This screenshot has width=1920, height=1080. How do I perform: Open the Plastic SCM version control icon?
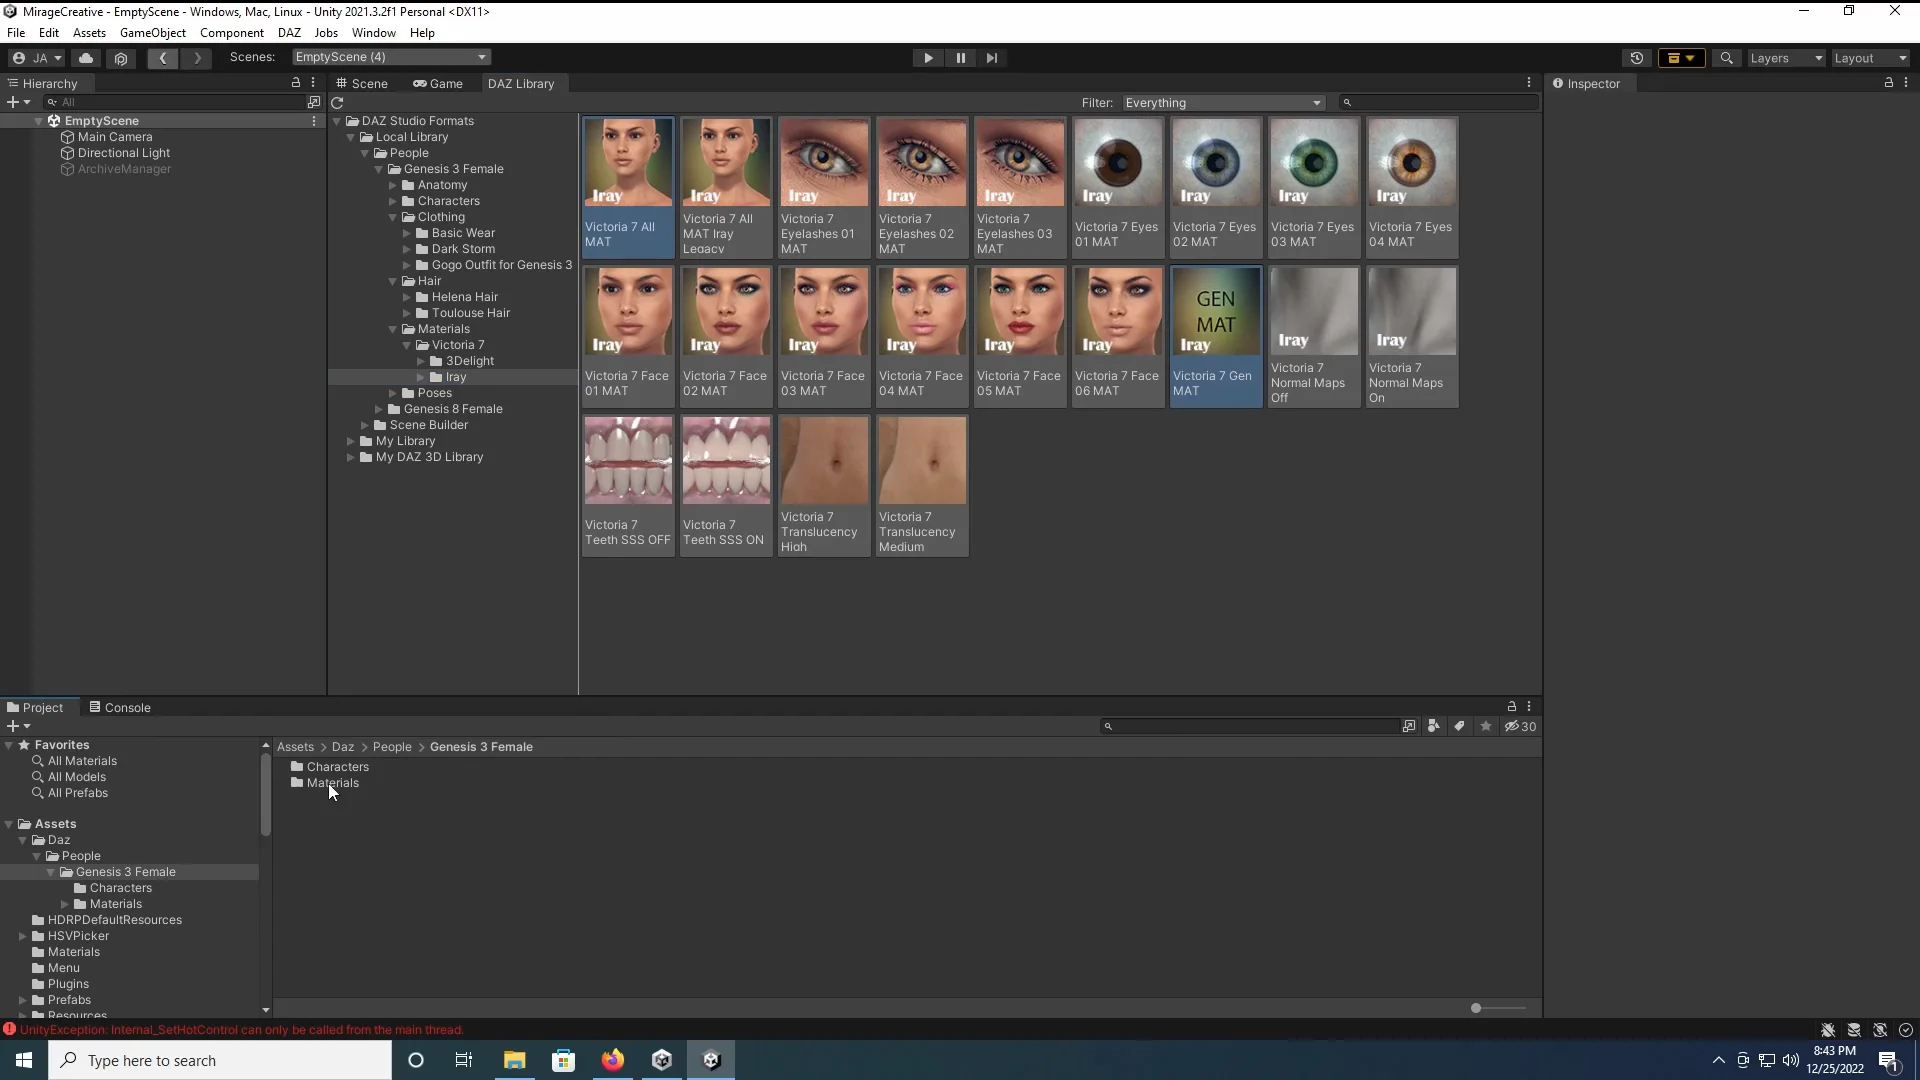pyautogui.click(x=121, y=58)
